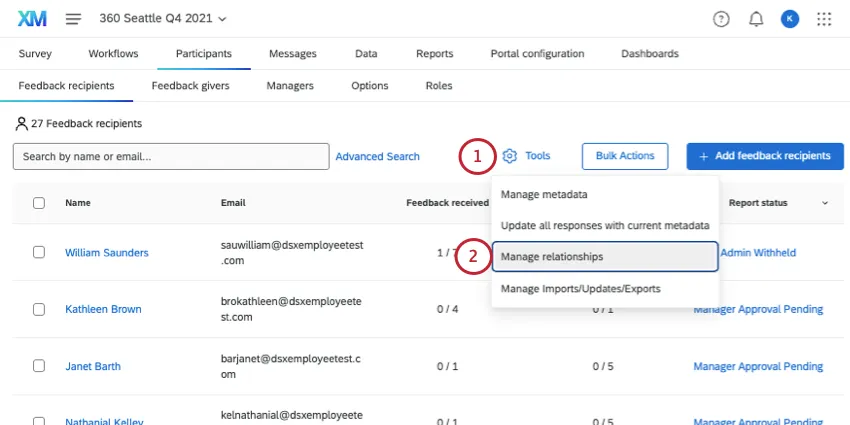The height and width of the screenshot is (425, 850).
Task: Click the Add feedback recipients button
Action: click(765, 156)
